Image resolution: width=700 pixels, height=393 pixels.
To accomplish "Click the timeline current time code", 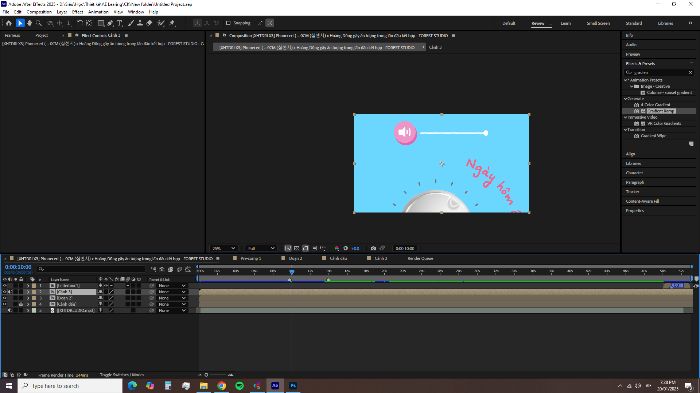I will click(x=18, y=267).
